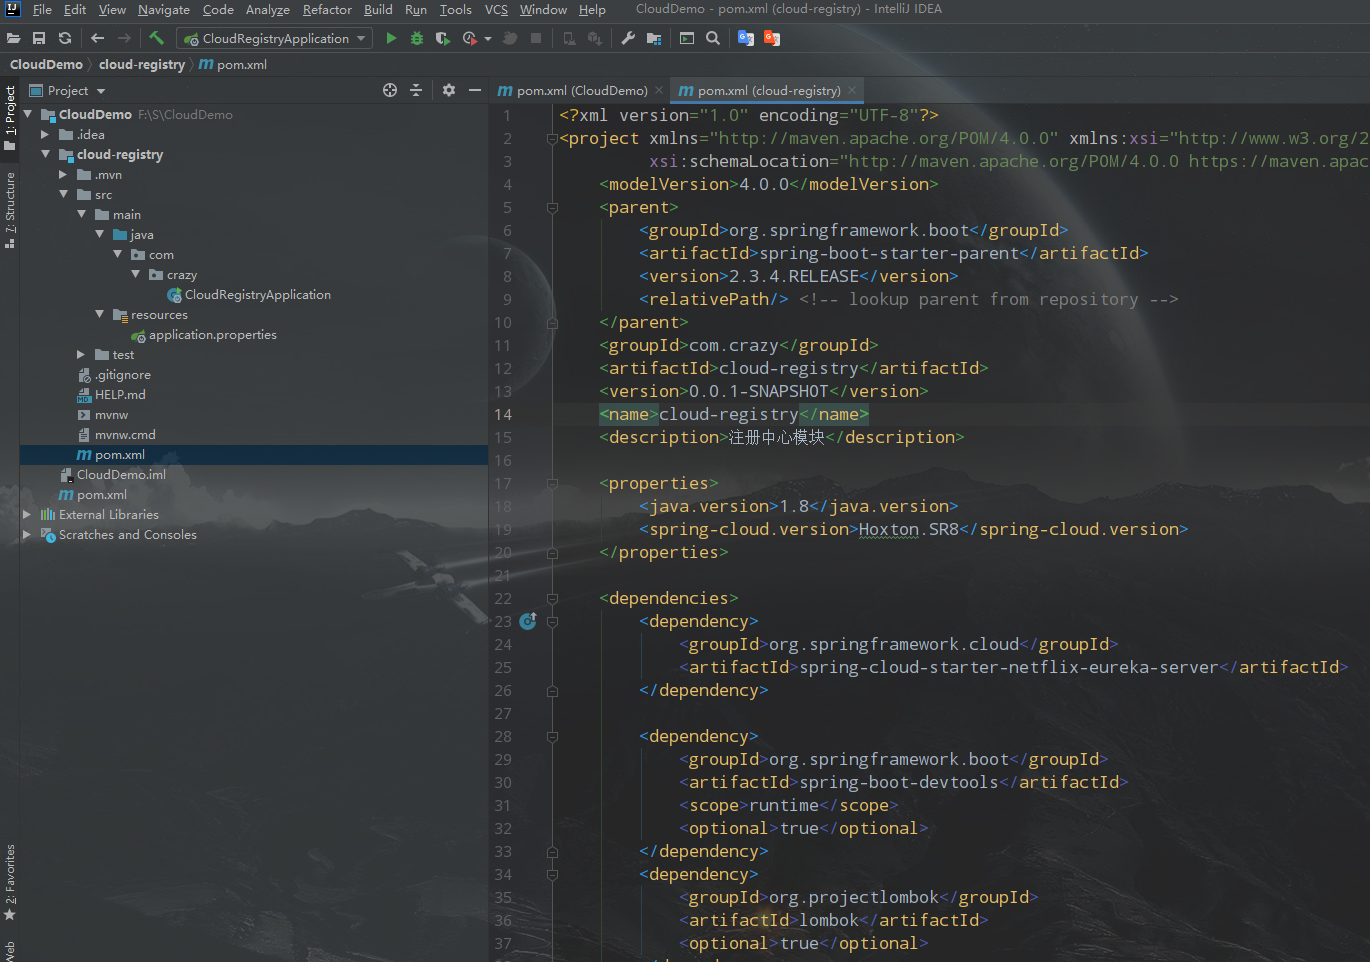Fold the dependencies block at line 22
The image size is (1370, 962).
(552, 599)
